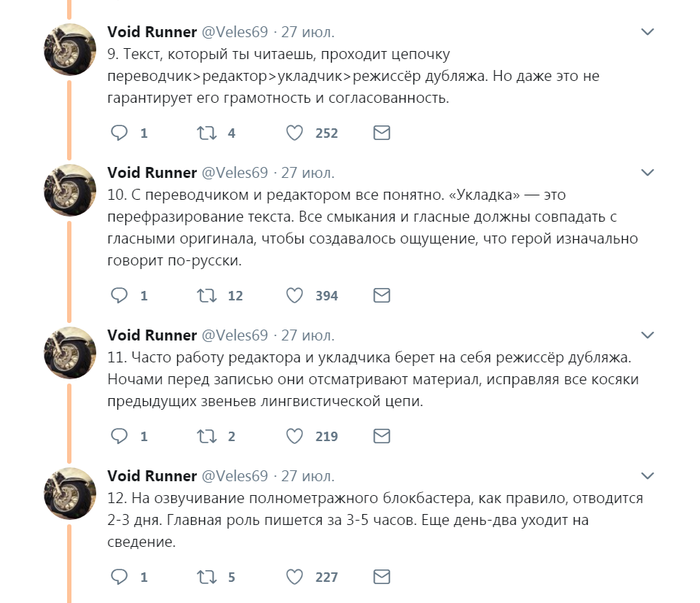Retweet tweet 12 with 5 retweets
The image size is (700, 603).
tap(207, 577)
